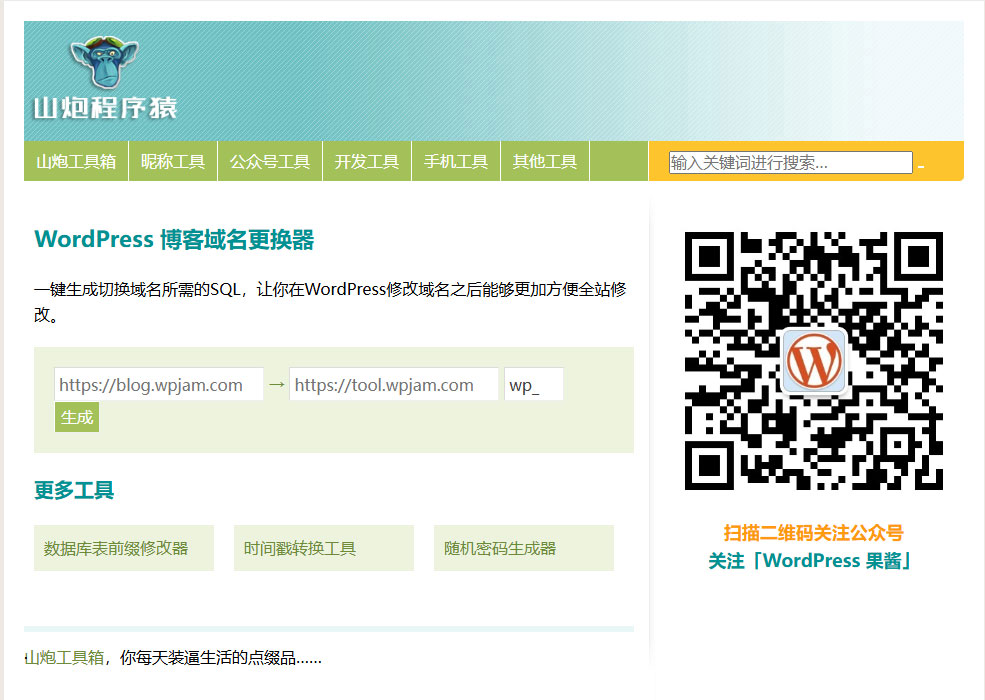Open the 昵称工具 menu item

(172, 161)
